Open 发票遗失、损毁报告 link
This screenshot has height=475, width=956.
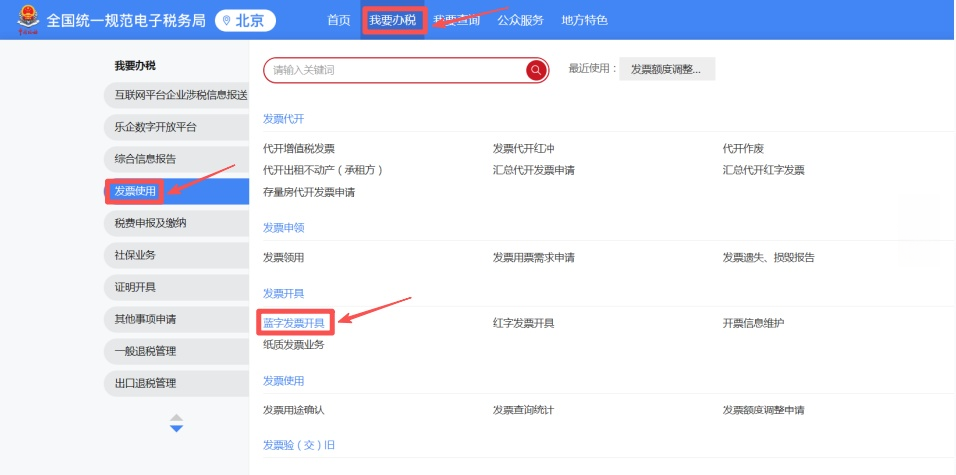768,257
